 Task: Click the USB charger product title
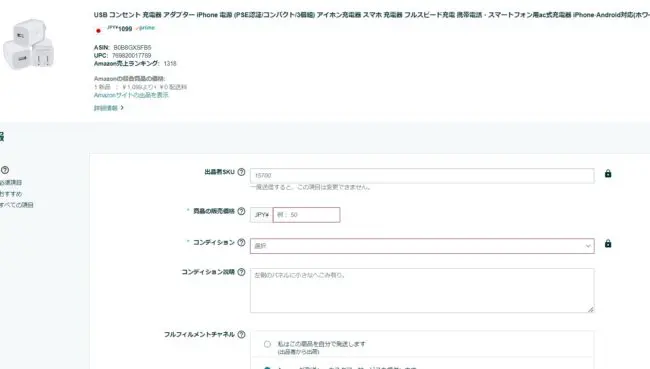click(371, 15)
